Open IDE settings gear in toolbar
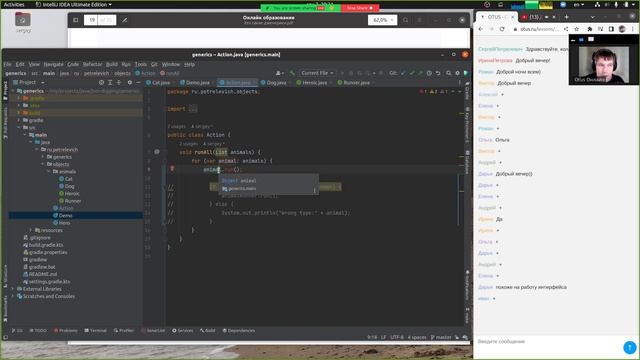This screenshot has width=640, height=360. pyautogui.click(x=457, y=73)
